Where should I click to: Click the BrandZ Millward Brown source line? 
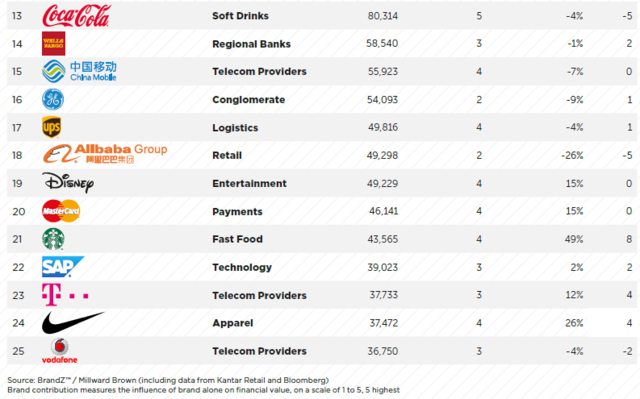(168, 380)
